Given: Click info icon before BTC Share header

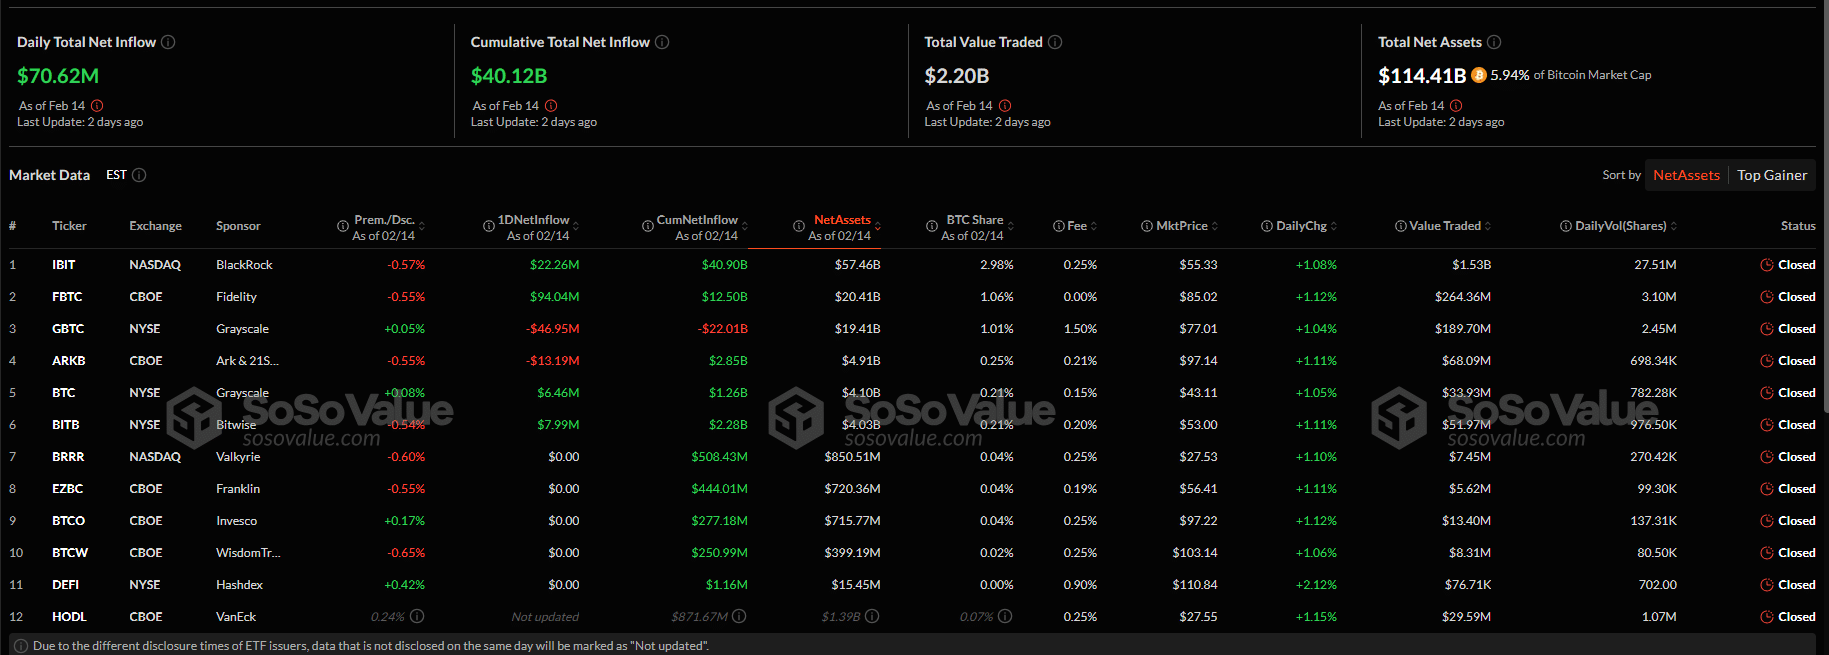Looking at the screenshot, I should pyautogui.click(x=932, y=227).
